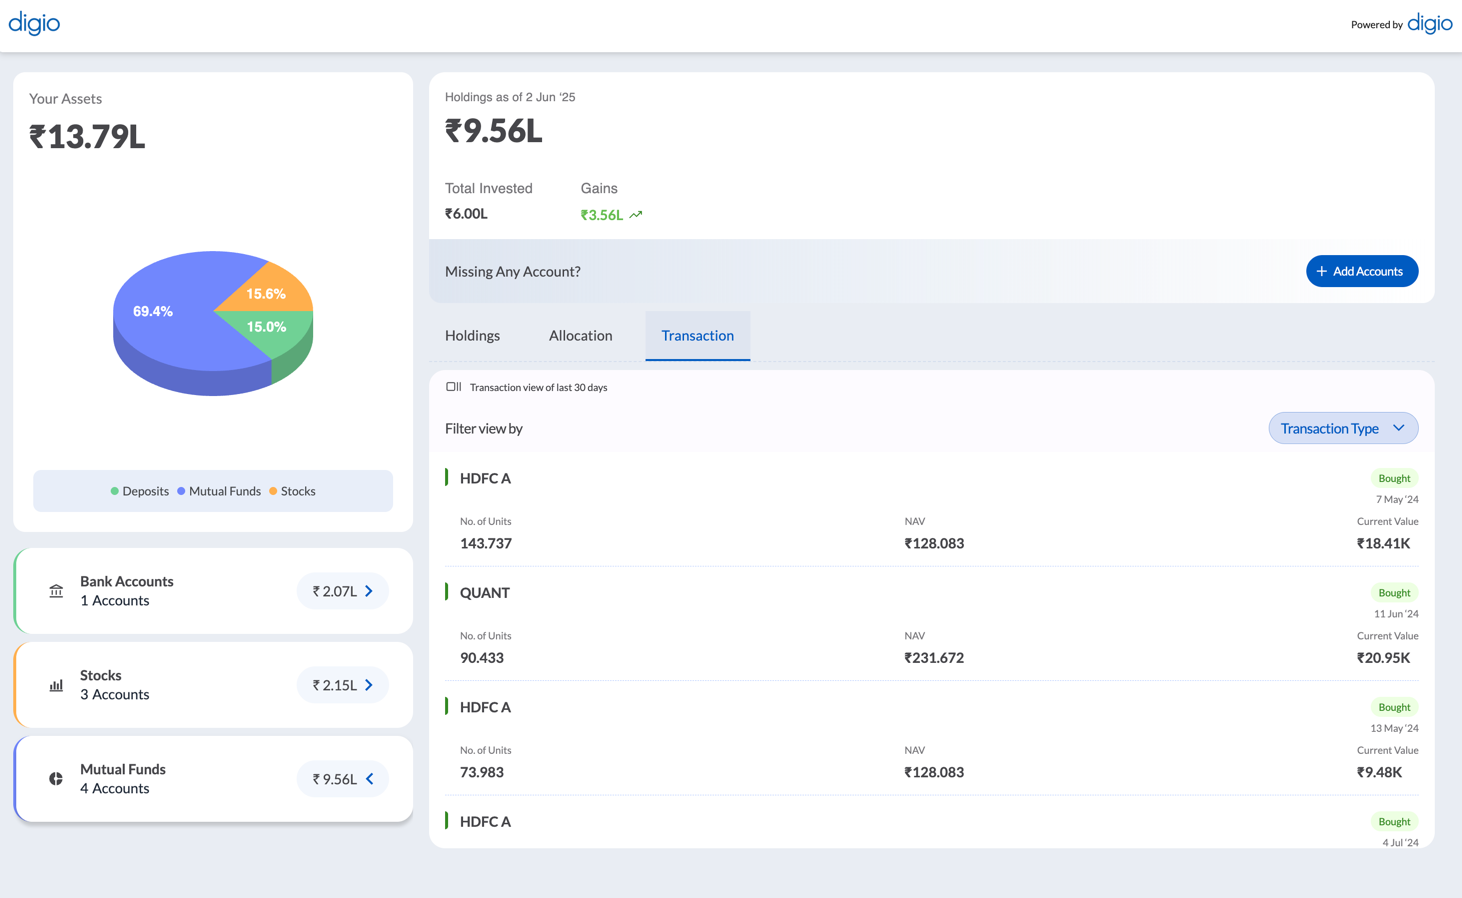The image size is (1462, 898).
Task: Click the Bought badge dated 13 May '24
Action: [1394, 708]
